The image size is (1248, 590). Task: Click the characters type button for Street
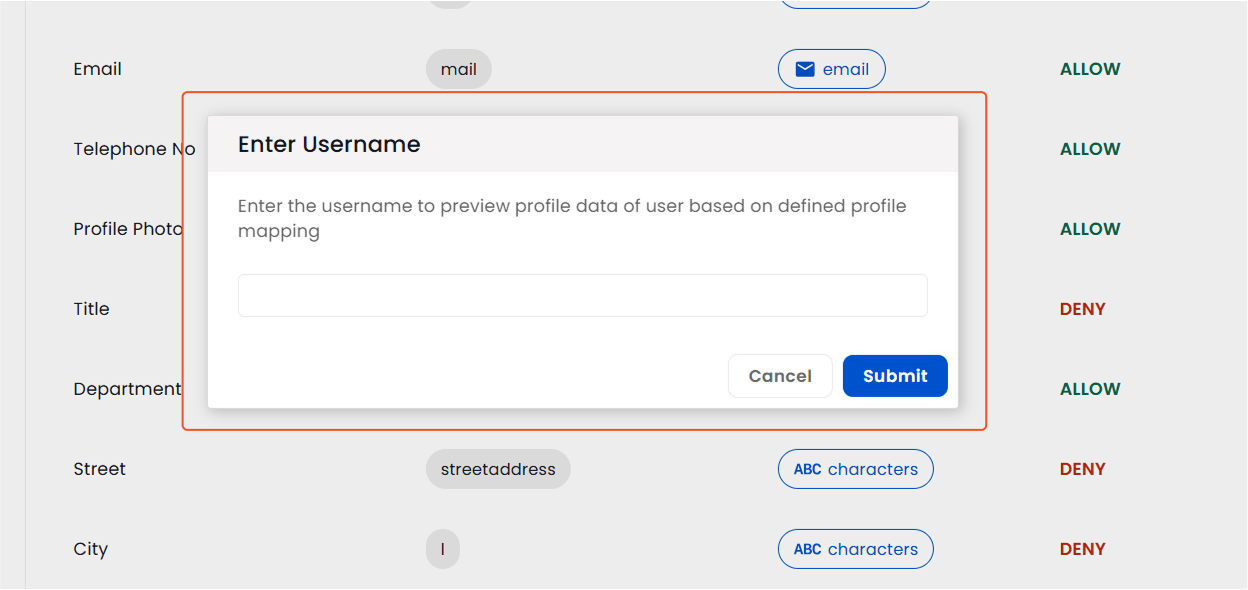click(x=855, y=469)
